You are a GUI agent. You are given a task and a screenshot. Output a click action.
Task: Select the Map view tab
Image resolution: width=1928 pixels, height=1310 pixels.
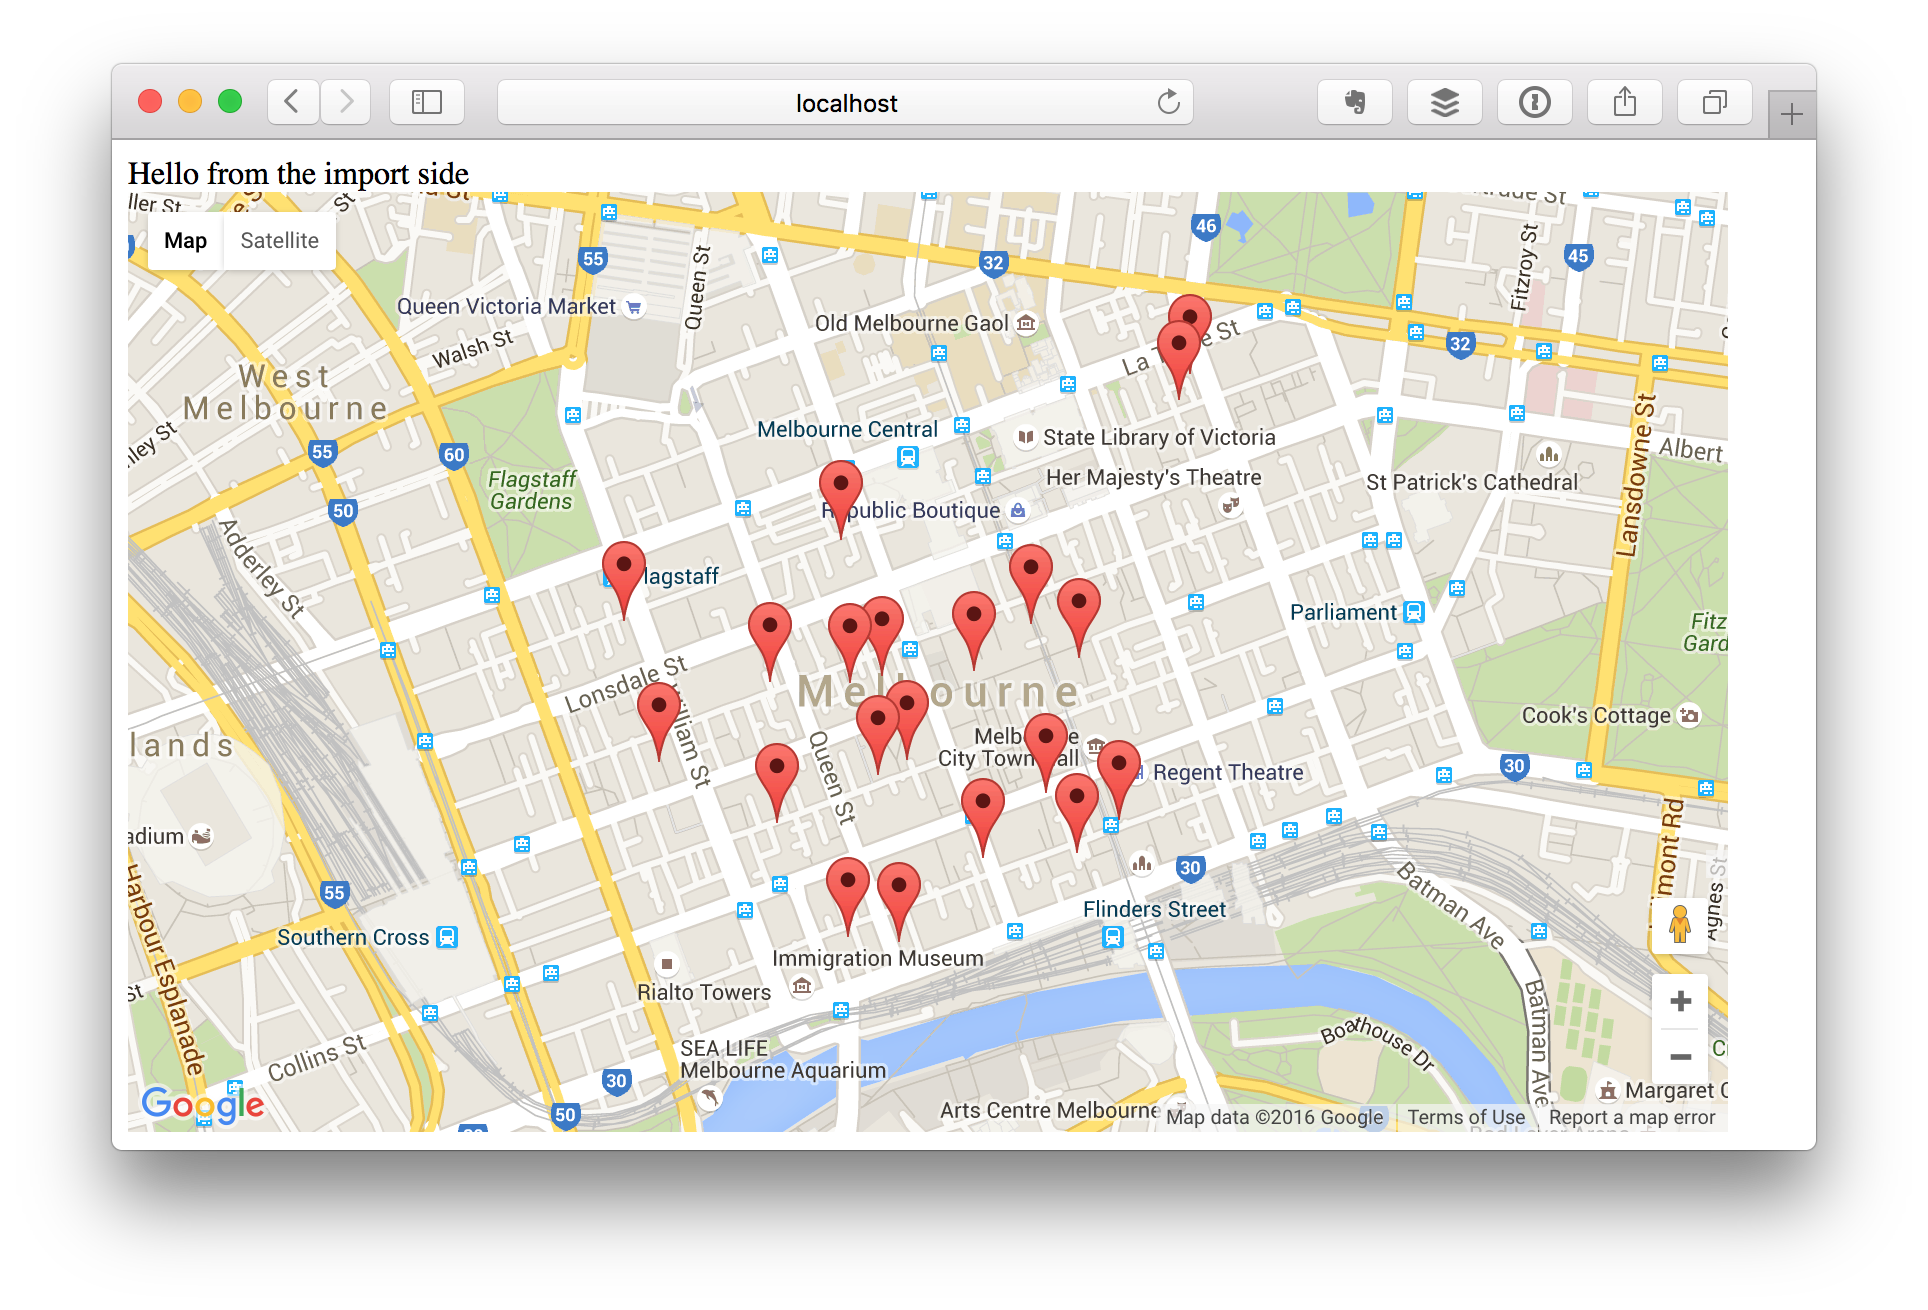186,241
